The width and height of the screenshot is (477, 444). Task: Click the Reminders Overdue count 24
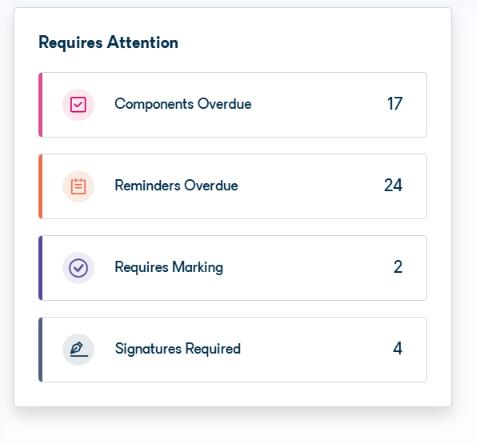click(393, 185)
